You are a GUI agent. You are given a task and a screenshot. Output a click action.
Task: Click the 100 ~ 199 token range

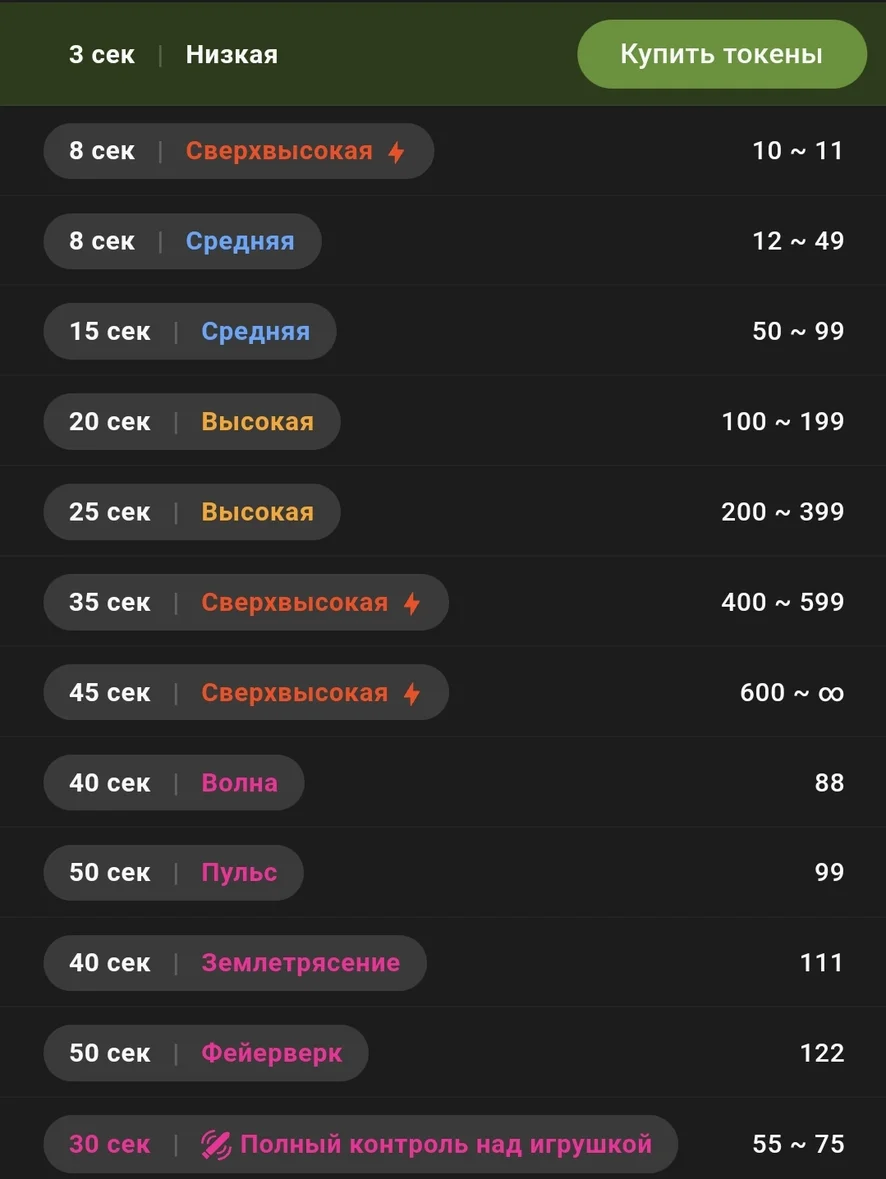(783, 422)
